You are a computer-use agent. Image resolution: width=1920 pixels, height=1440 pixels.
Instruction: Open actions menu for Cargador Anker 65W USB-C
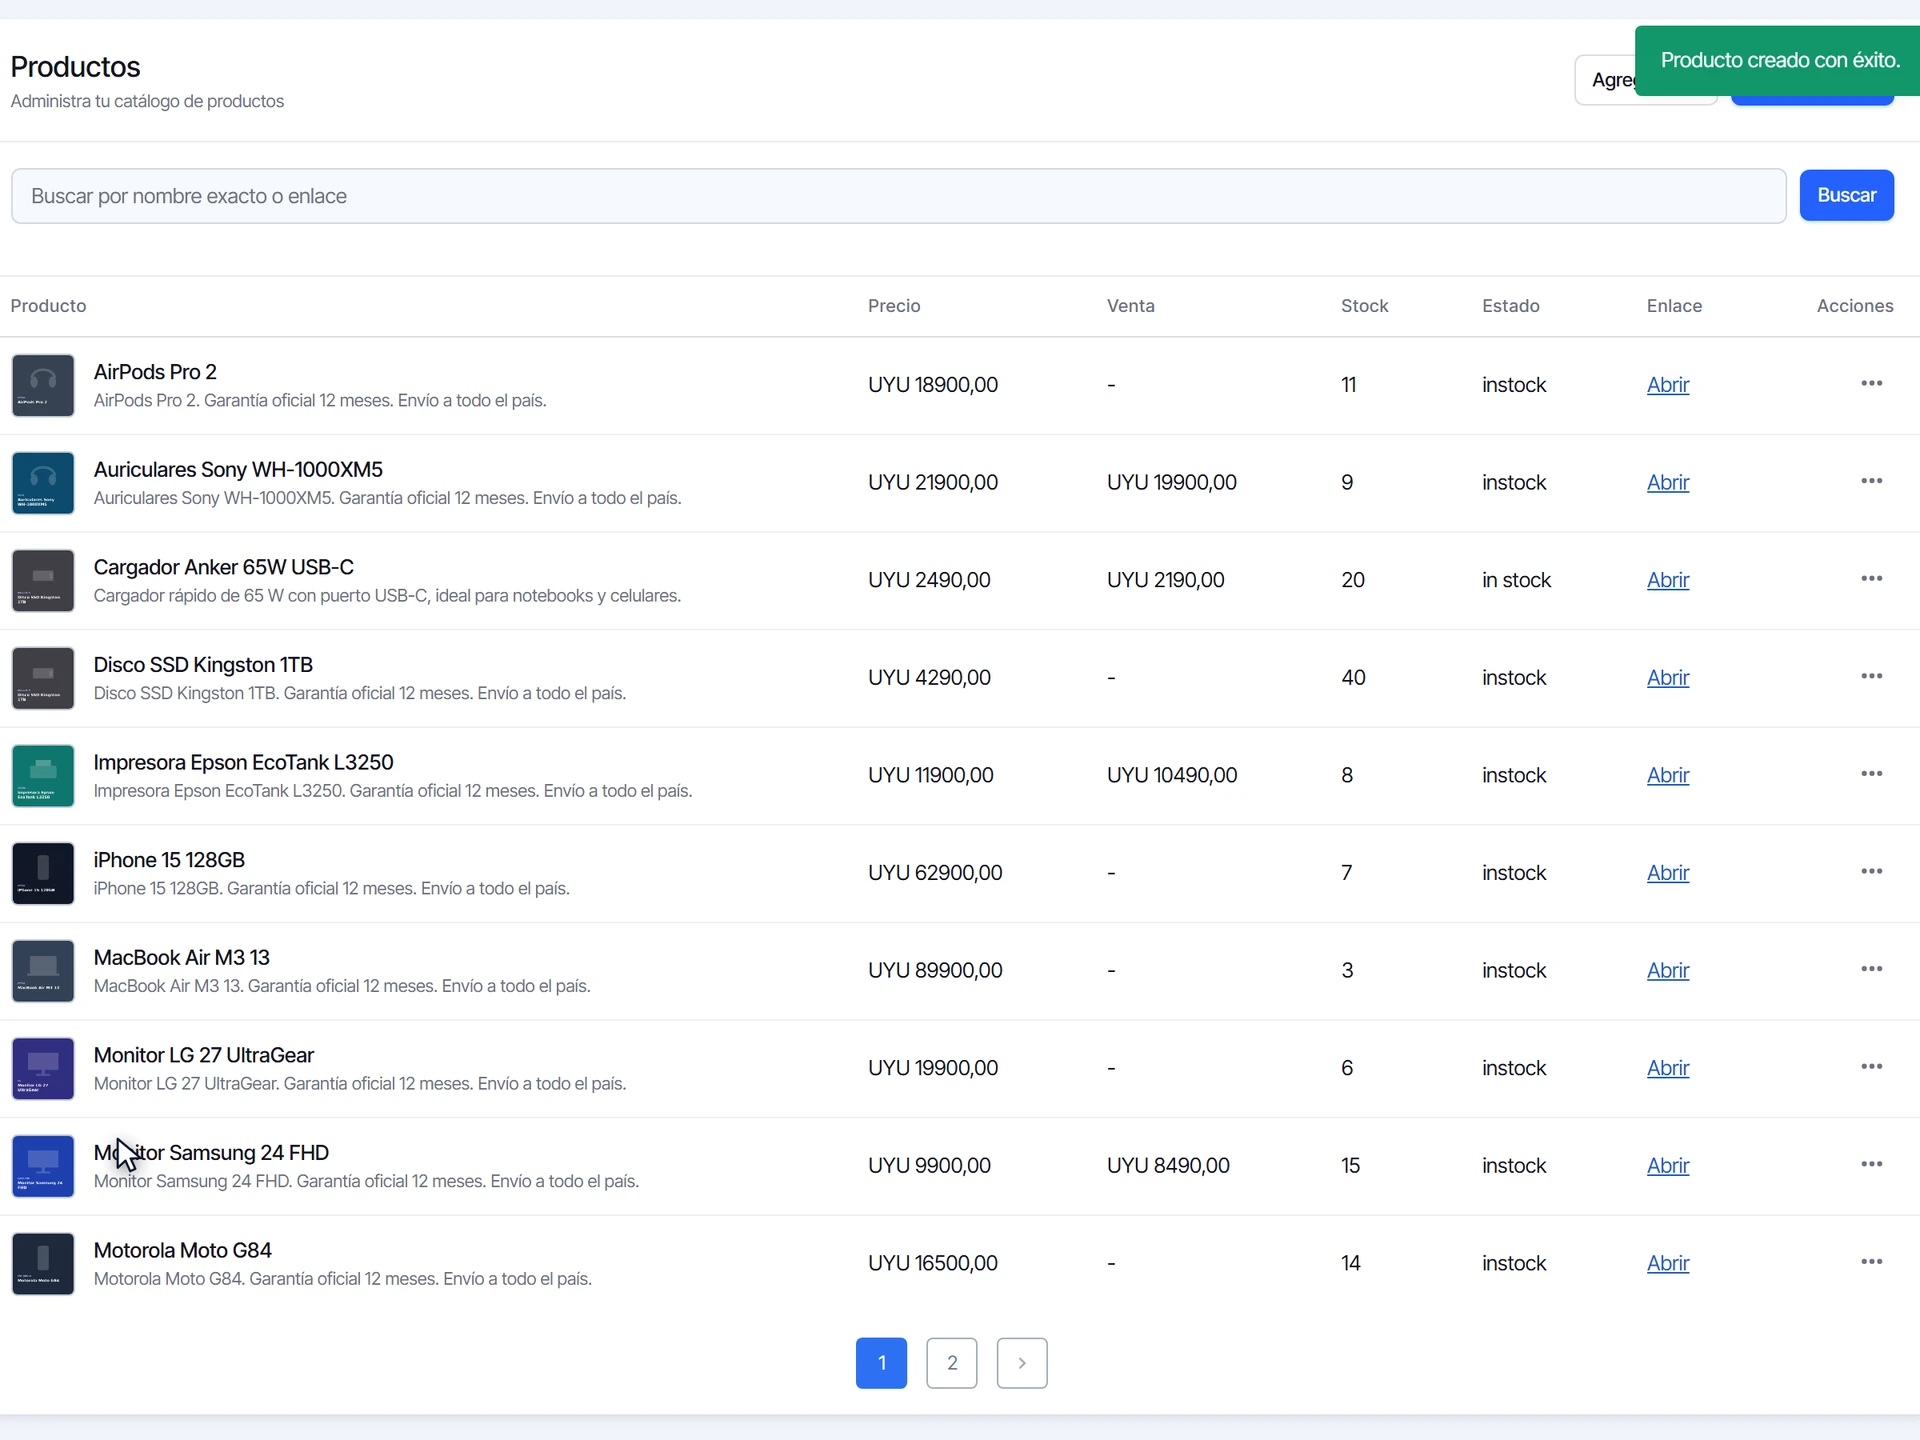pyautogui.click(x=1871, y=579)
